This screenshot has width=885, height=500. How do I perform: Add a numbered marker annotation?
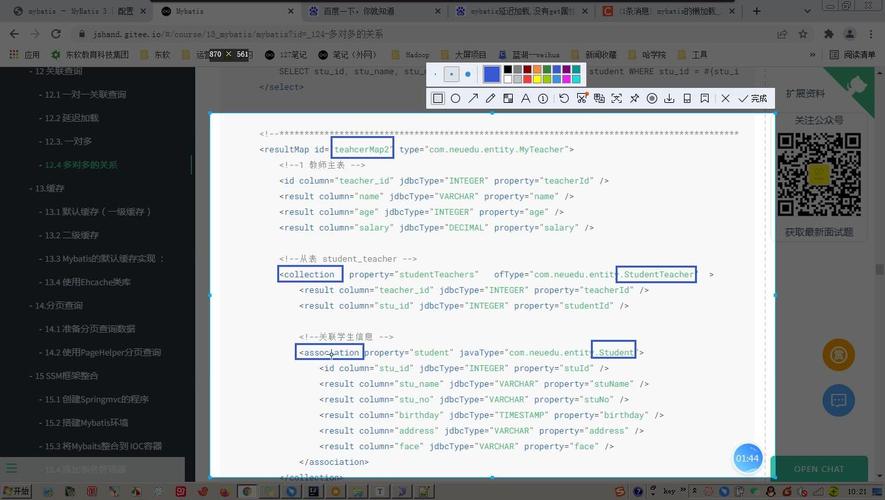pos(543,99)
